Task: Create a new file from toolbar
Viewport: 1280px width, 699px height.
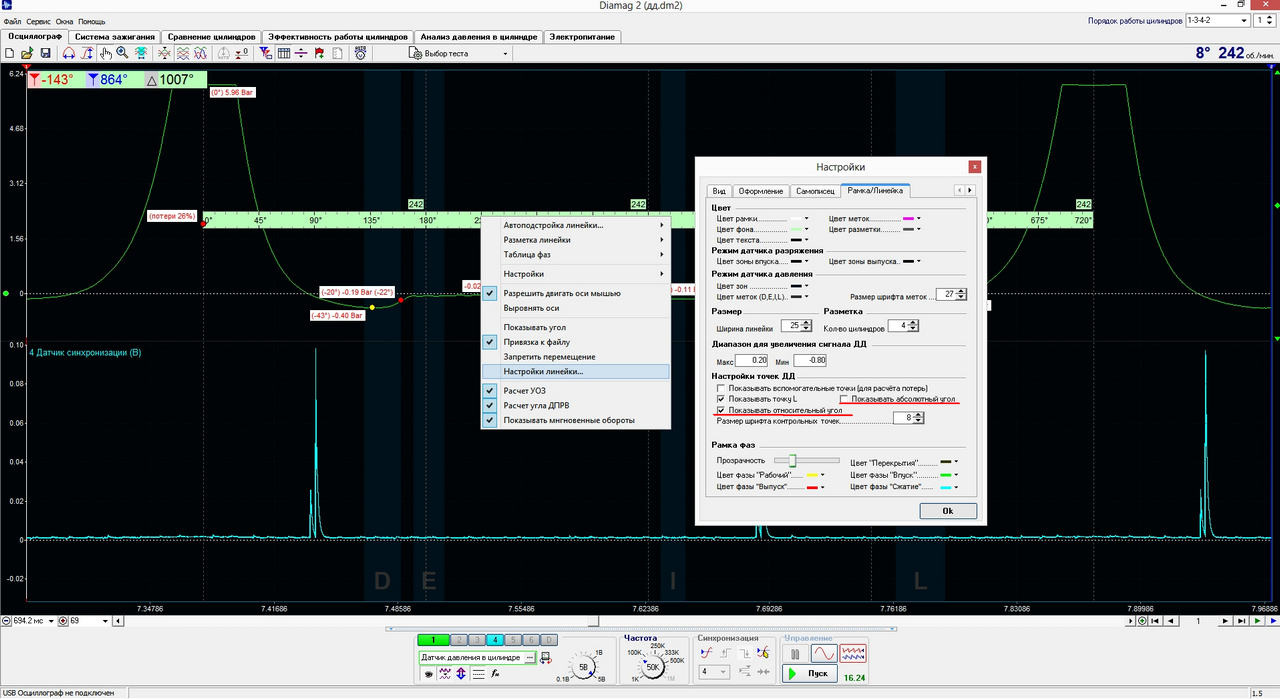Action: pos(9,53)
